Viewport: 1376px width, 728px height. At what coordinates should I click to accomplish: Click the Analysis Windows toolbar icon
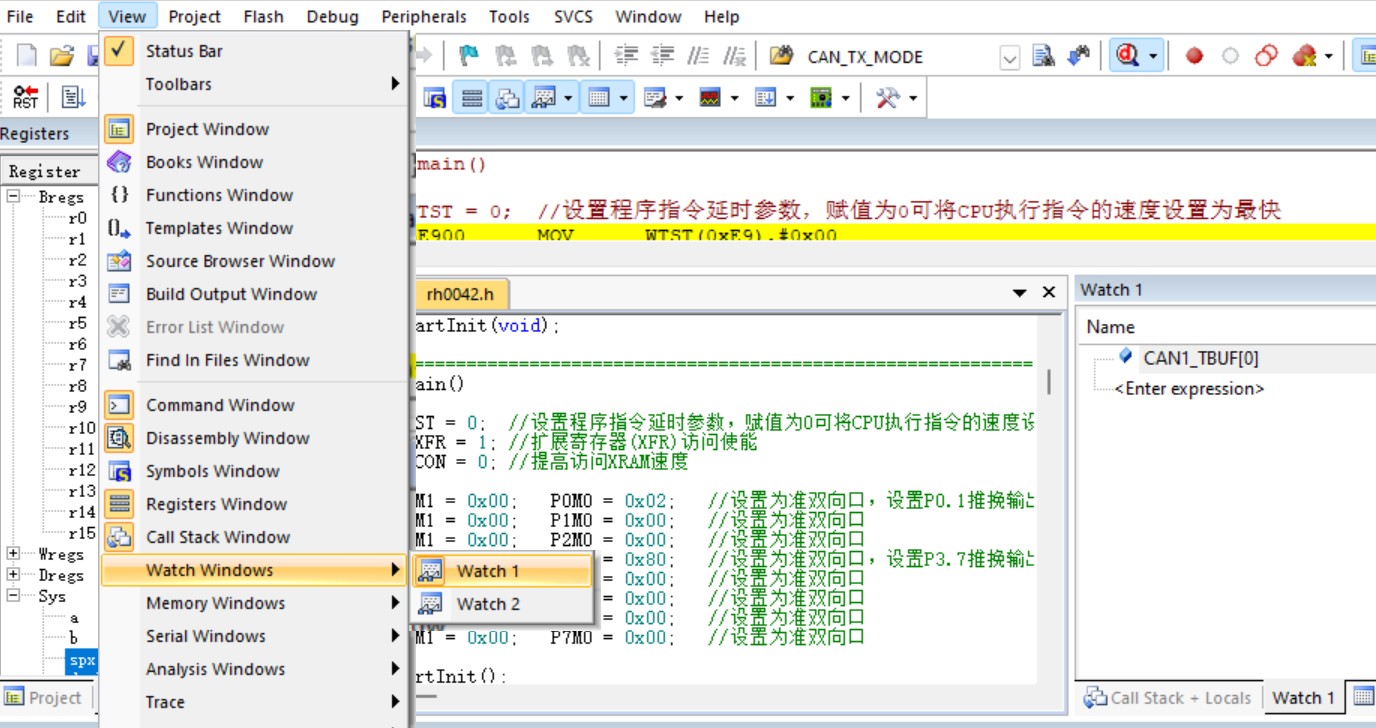[710, 97]
